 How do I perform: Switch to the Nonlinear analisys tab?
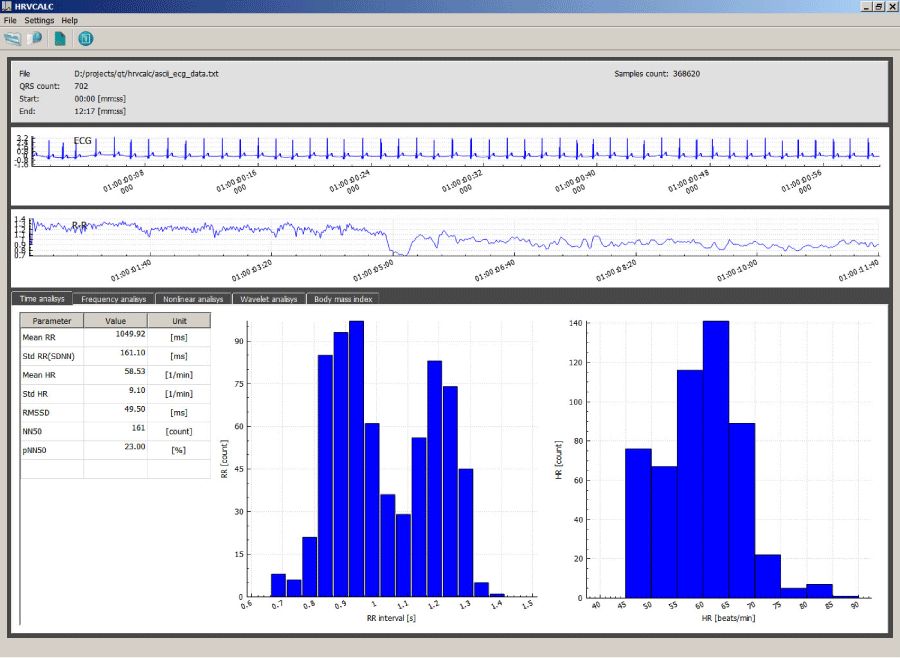click(193, 298)
